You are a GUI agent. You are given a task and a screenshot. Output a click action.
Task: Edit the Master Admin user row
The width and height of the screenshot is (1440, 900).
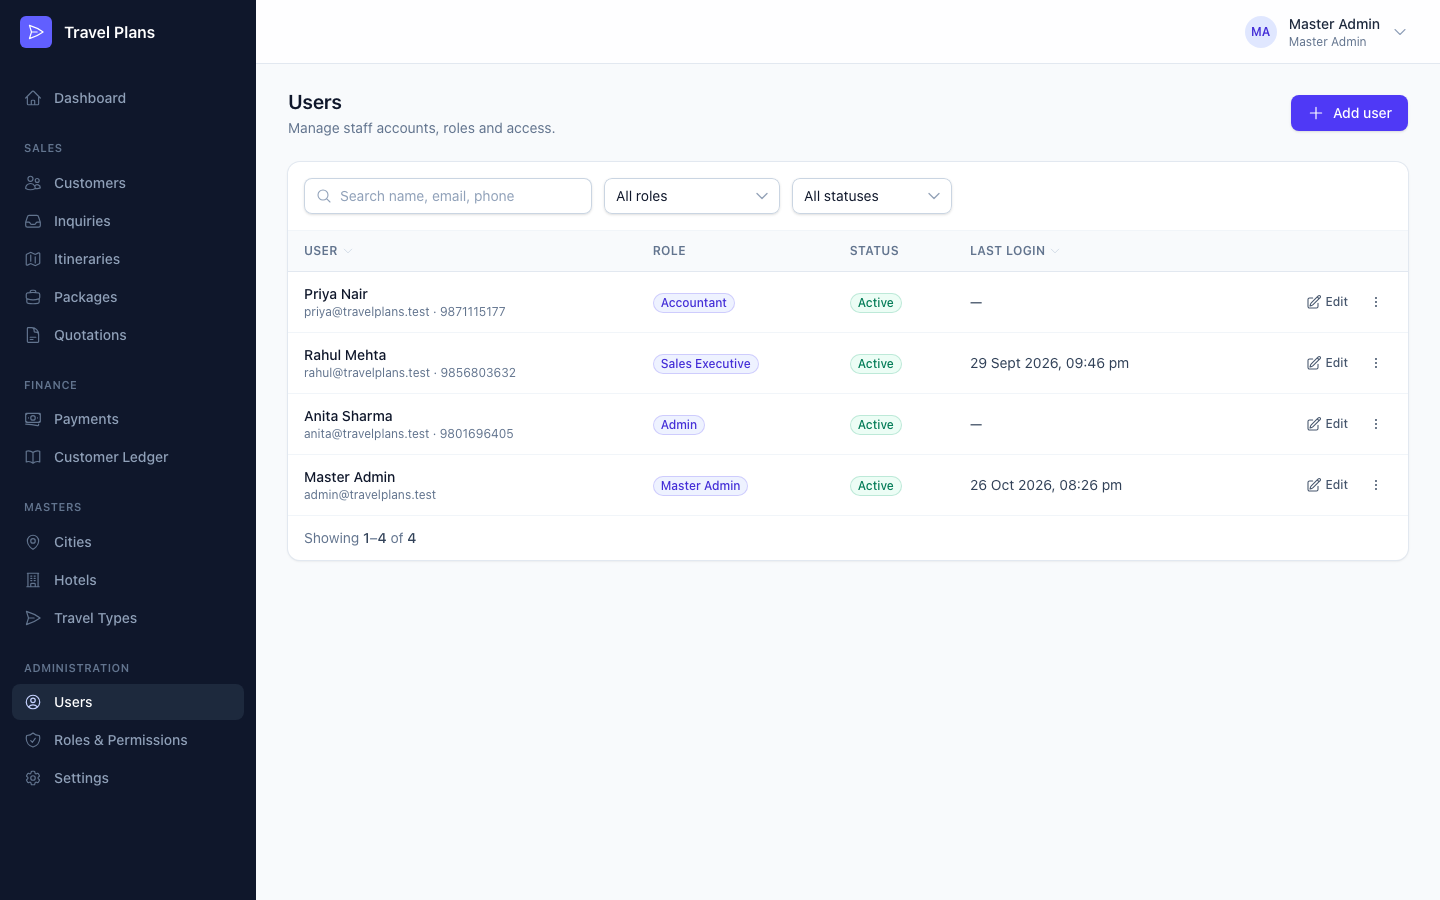(x=1327, y=485)
